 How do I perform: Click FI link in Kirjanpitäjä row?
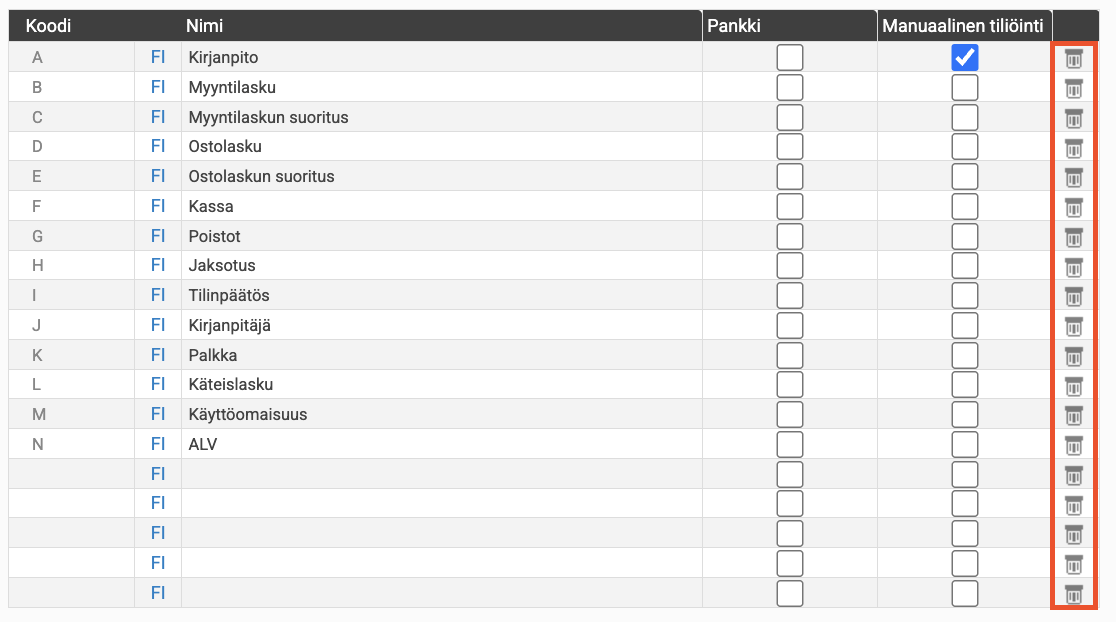pyautogui.click(x=158, y=325)
